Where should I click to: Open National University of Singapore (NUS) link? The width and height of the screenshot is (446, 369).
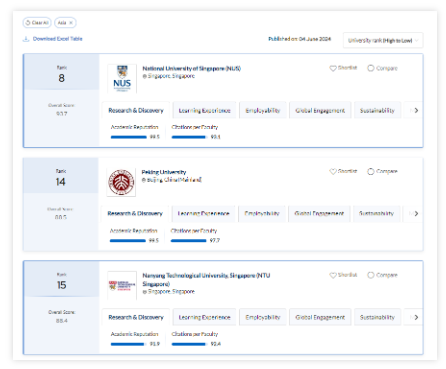tap(192, 68)
